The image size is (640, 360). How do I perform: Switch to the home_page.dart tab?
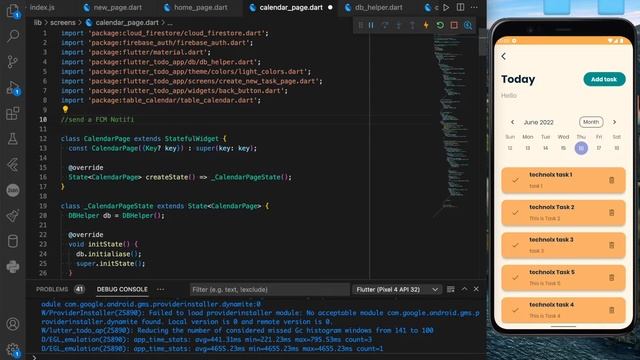pos(201,7)
